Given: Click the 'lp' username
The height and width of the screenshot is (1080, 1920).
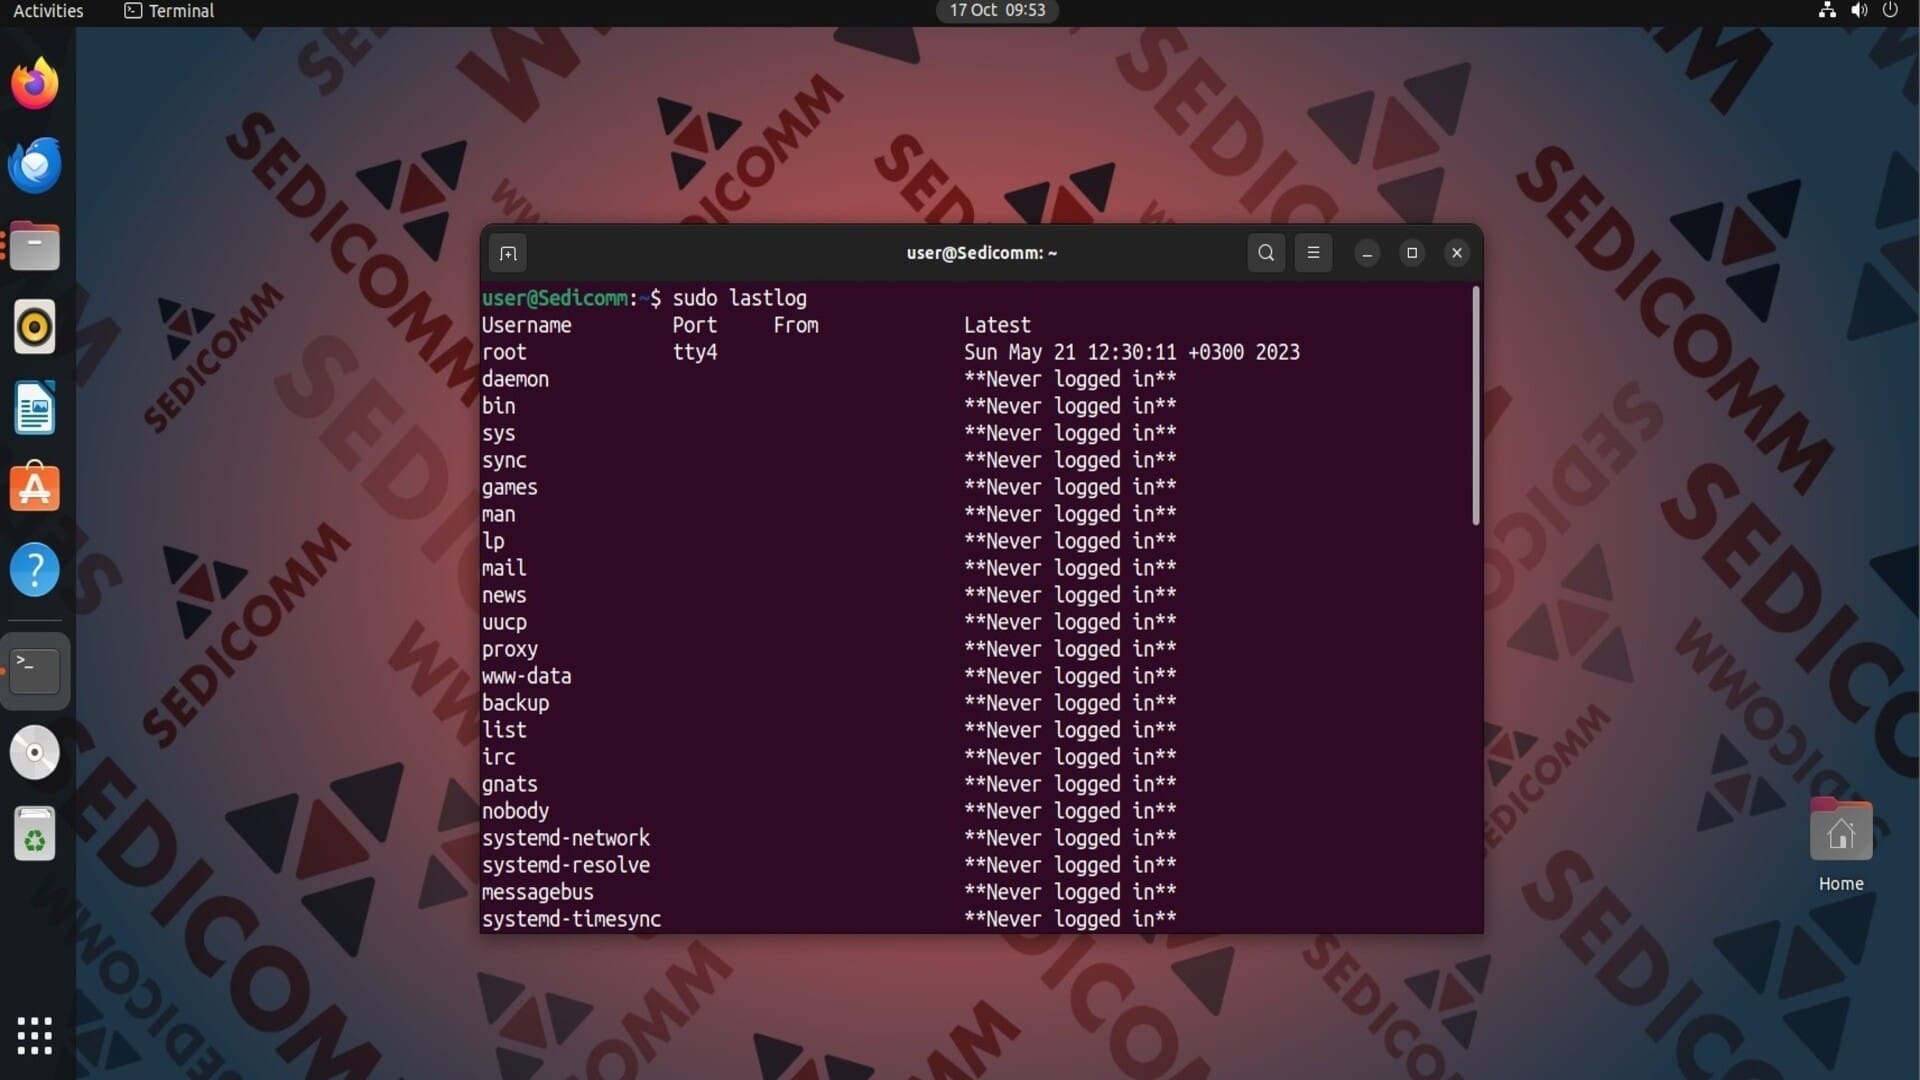Looking at the screenshot, I should 493,541.
